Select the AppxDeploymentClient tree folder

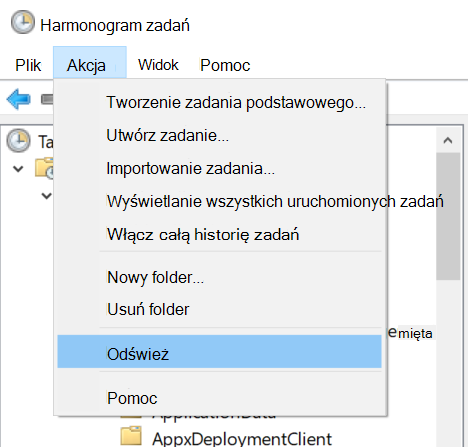point(242,439)
